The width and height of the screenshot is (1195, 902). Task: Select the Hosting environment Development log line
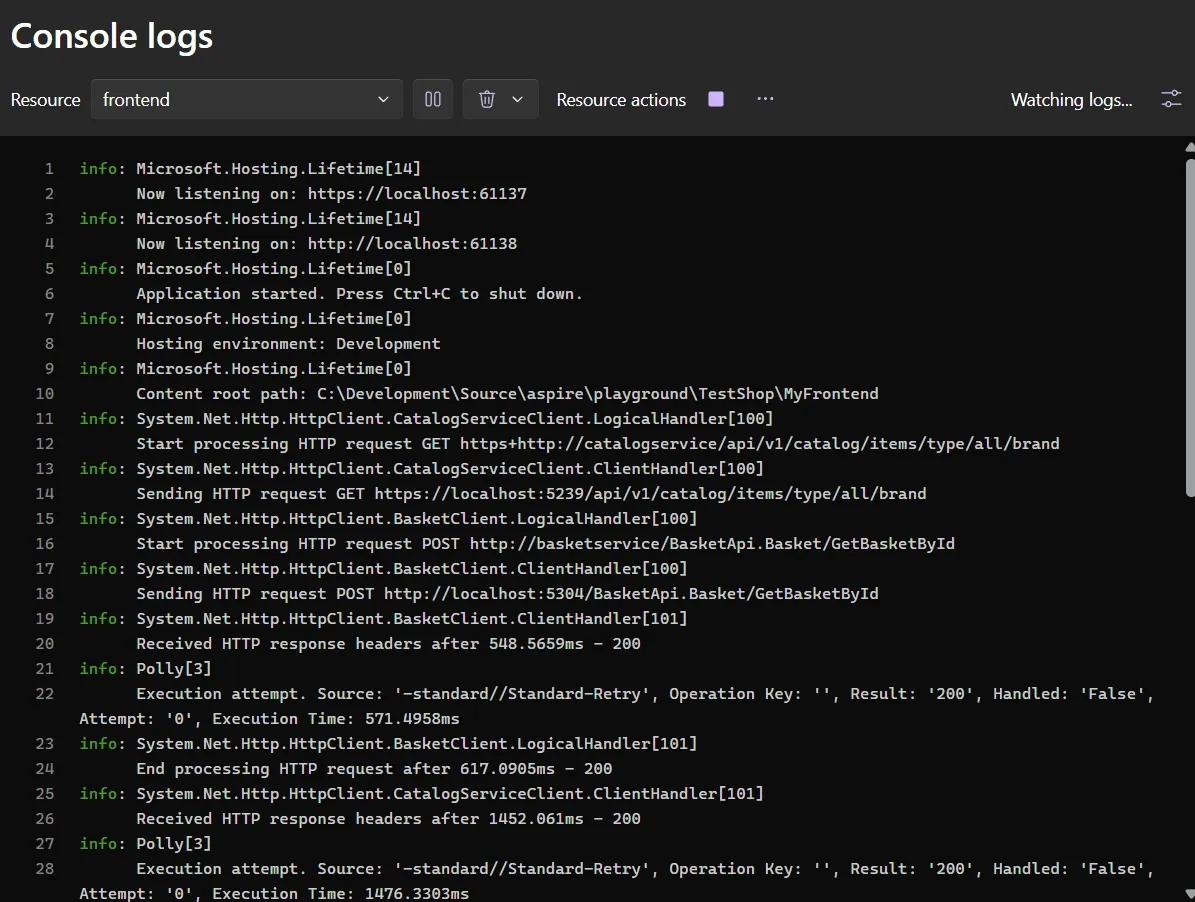click(288, 343)
